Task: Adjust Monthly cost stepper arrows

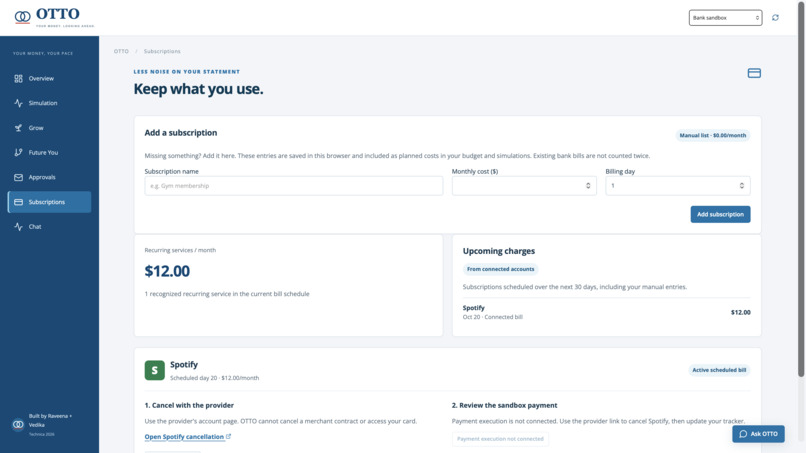Action: (x=588, y=186)
